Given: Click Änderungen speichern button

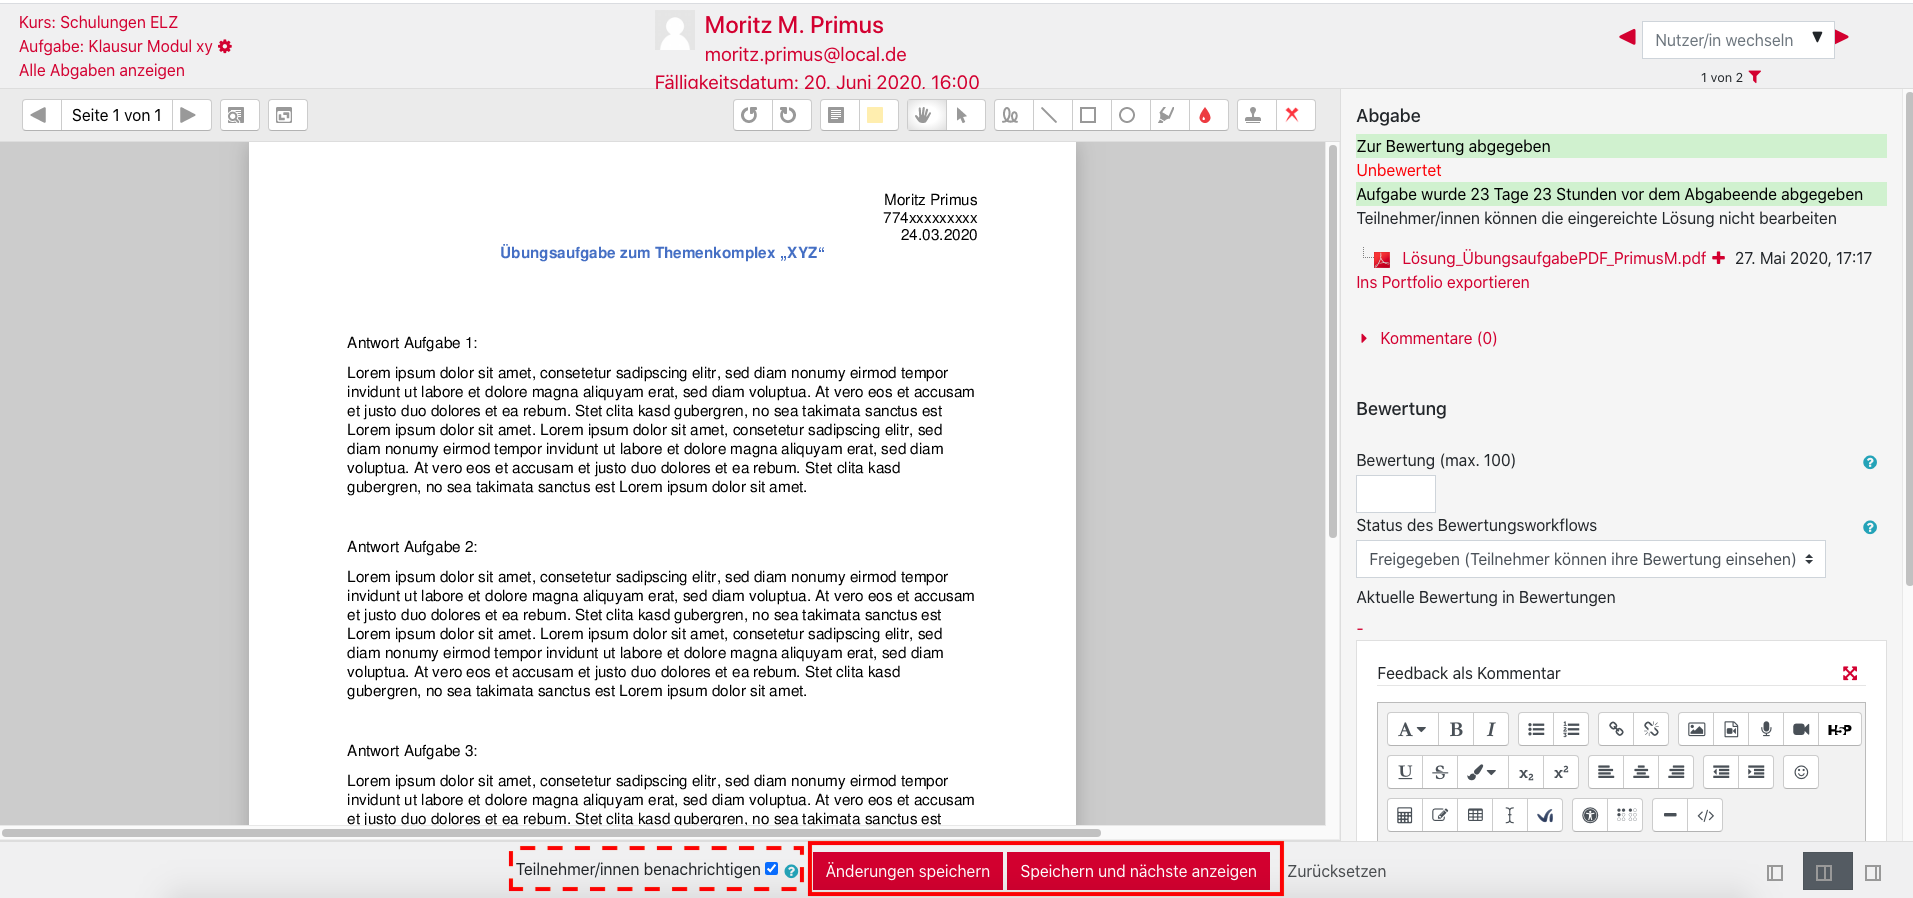Looking at the screenshot, I should [x=907, y=871].
